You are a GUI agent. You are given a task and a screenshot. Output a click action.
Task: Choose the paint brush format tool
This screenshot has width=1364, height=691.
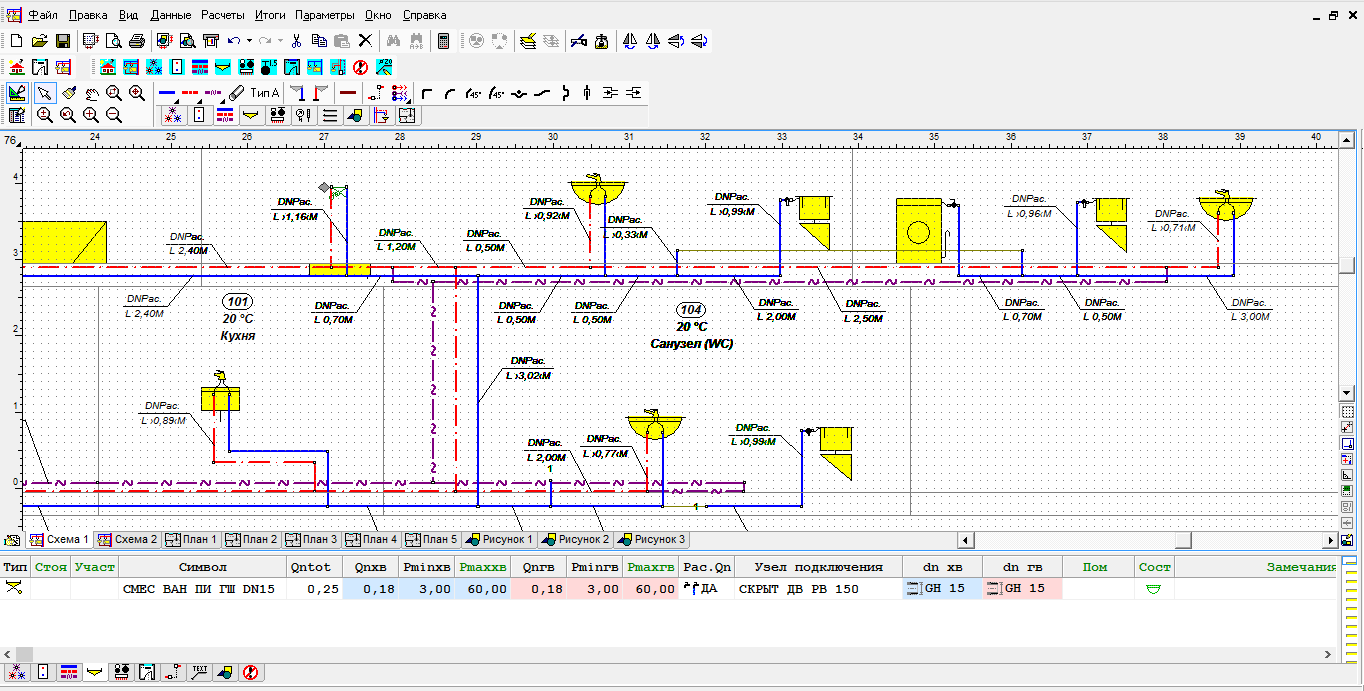tap(68, 93)
